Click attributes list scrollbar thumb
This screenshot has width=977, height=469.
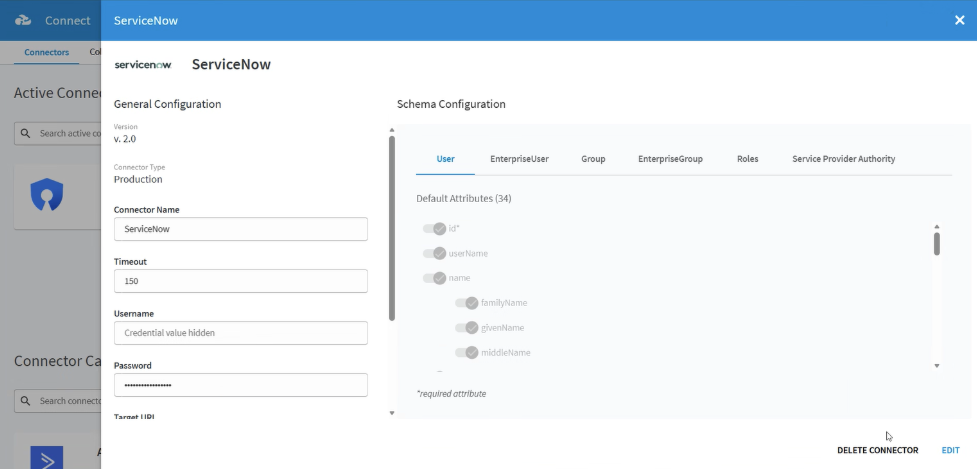[x=936, y=244]
